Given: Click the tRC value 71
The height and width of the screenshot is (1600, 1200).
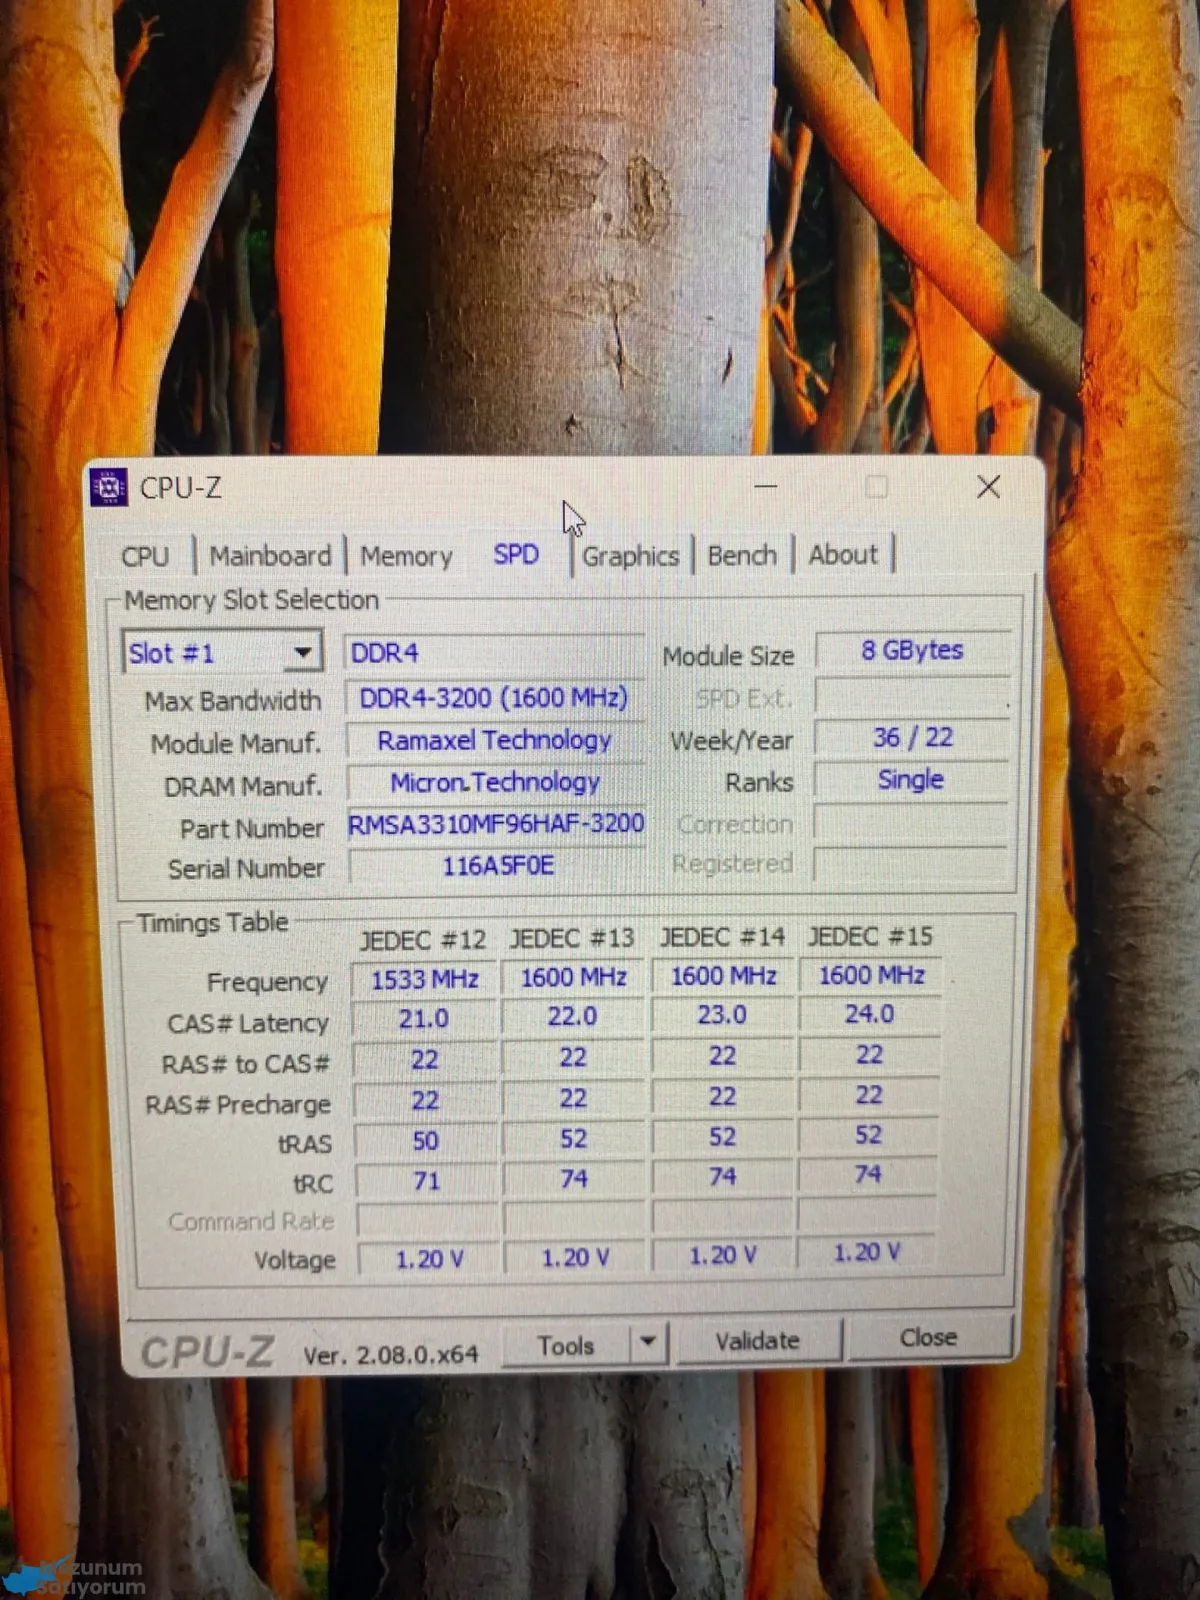Looking at the screenshot, I should (427, 1181).
